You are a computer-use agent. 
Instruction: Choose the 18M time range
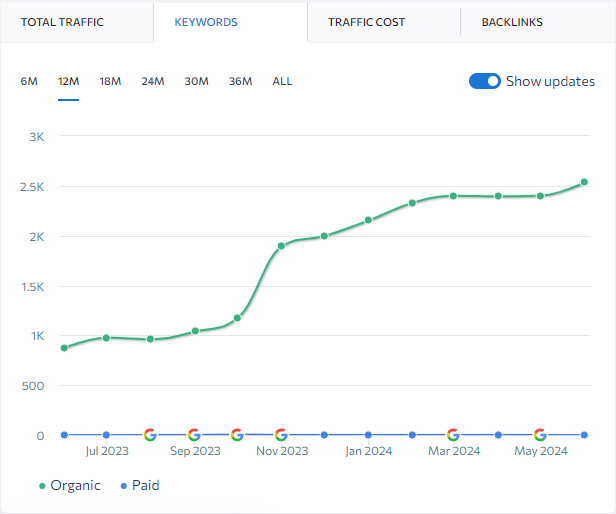(x=110, y=82)
